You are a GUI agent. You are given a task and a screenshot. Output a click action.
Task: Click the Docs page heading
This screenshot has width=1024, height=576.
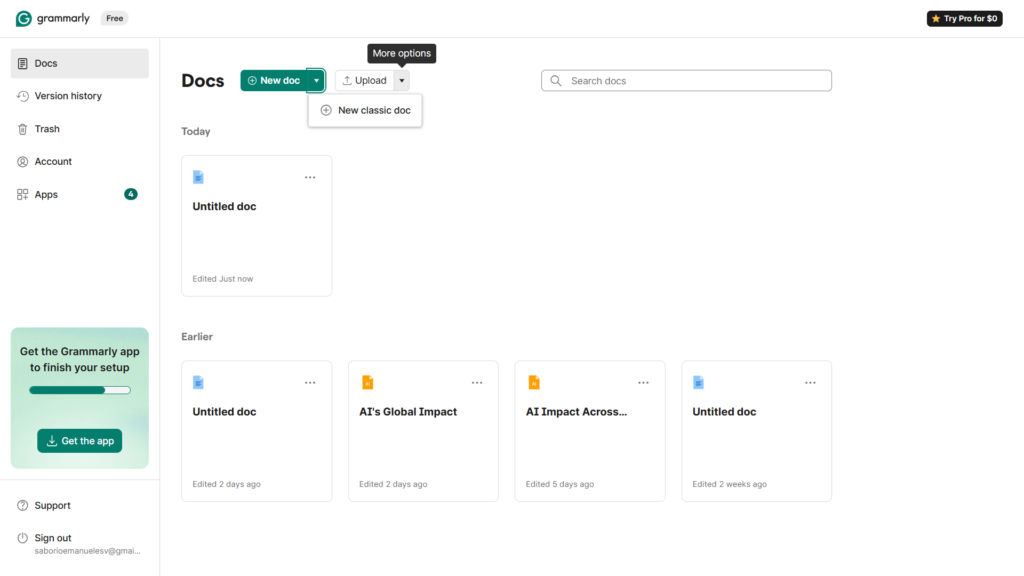202,80
